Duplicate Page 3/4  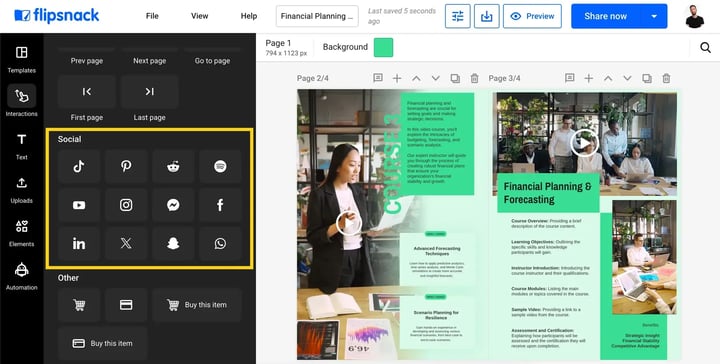click(x=647, y=78)
